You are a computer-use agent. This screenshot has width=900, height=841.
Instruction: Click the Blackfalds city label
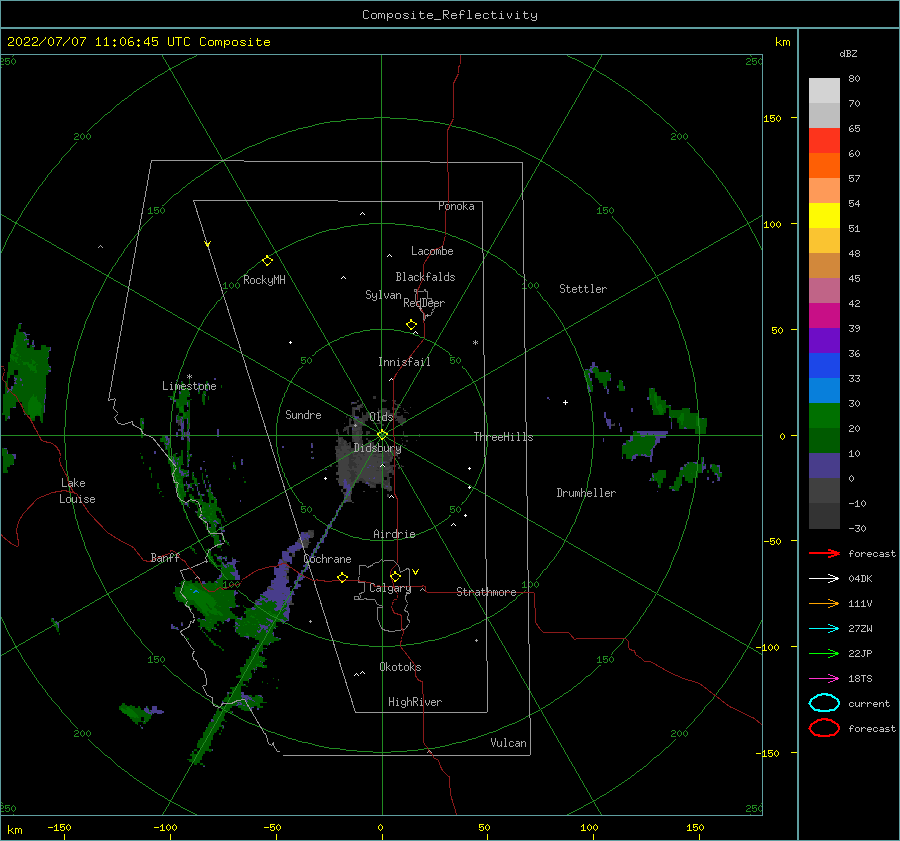[425, 277]
